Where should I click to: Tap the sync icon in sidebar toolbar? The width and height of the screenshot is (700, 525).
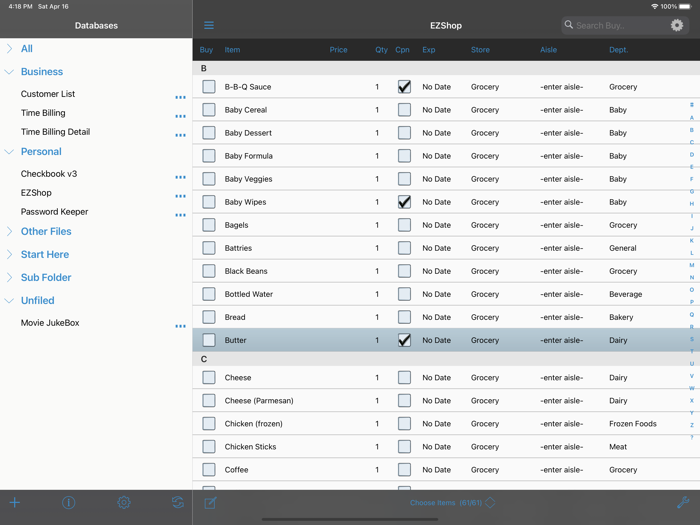coord(178,502)
